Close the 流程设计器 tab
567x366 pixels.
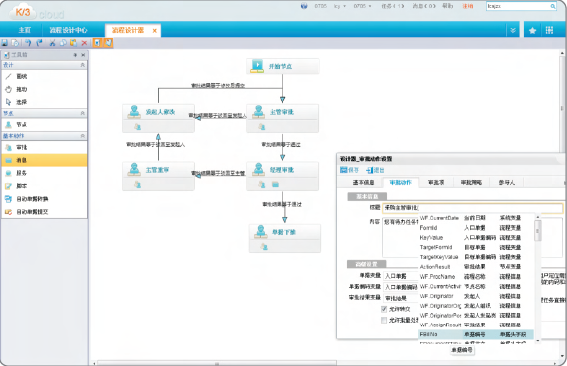coord(154,31)
